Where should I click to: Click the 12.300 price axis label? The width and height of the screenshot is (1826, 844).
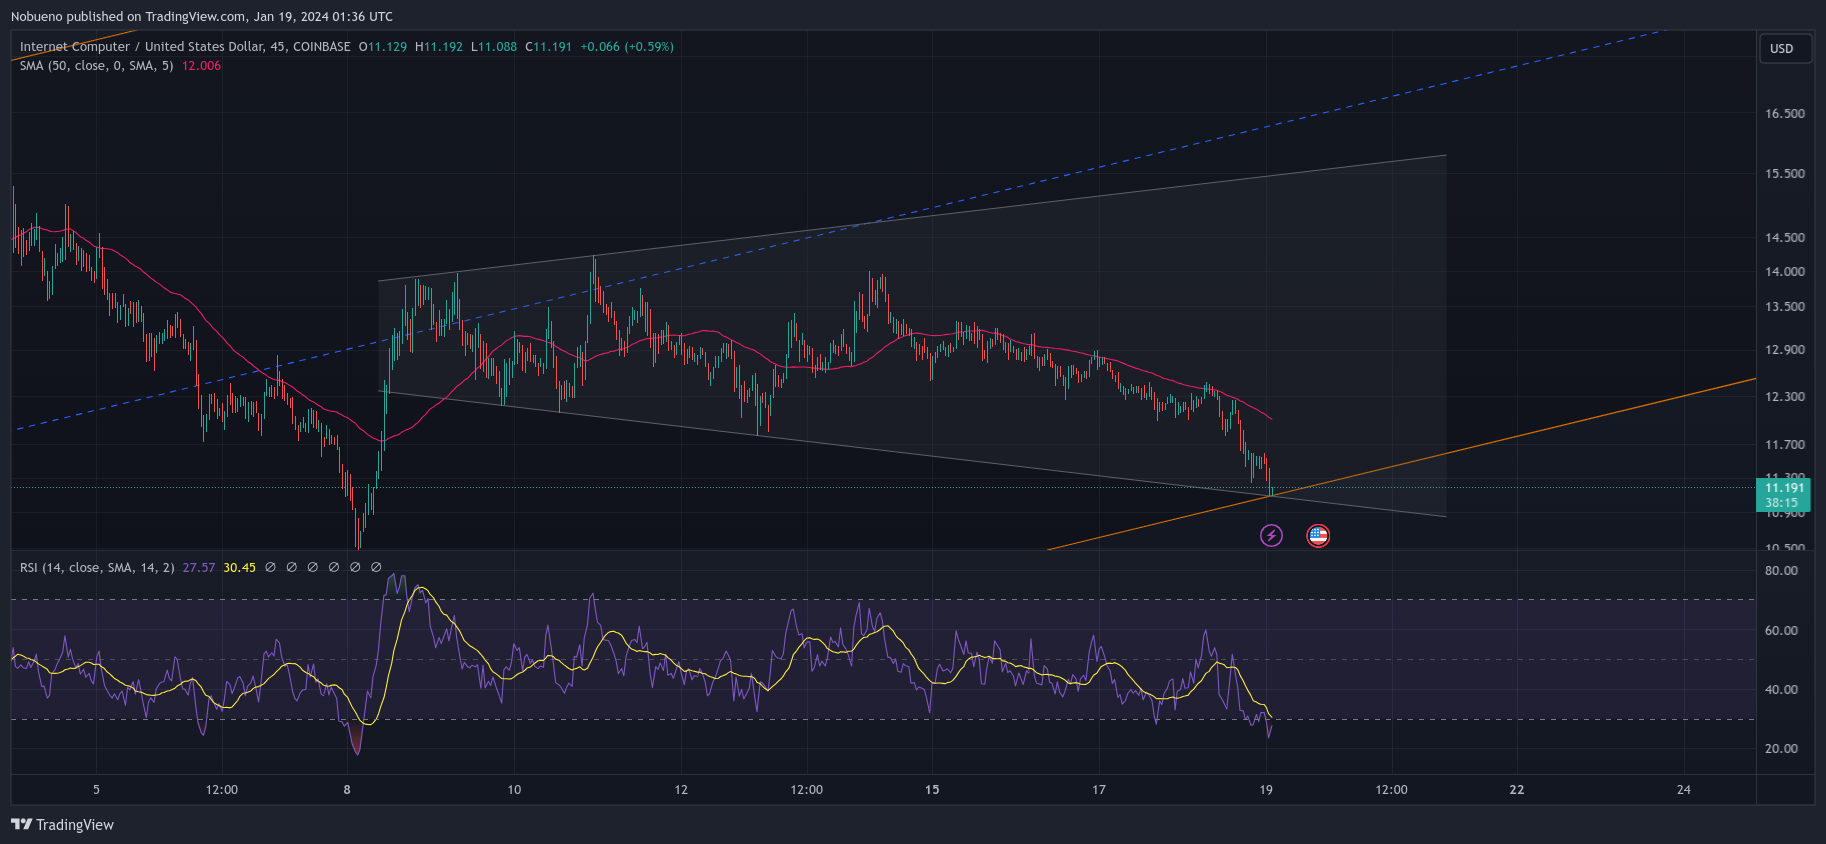(1785, 397)
